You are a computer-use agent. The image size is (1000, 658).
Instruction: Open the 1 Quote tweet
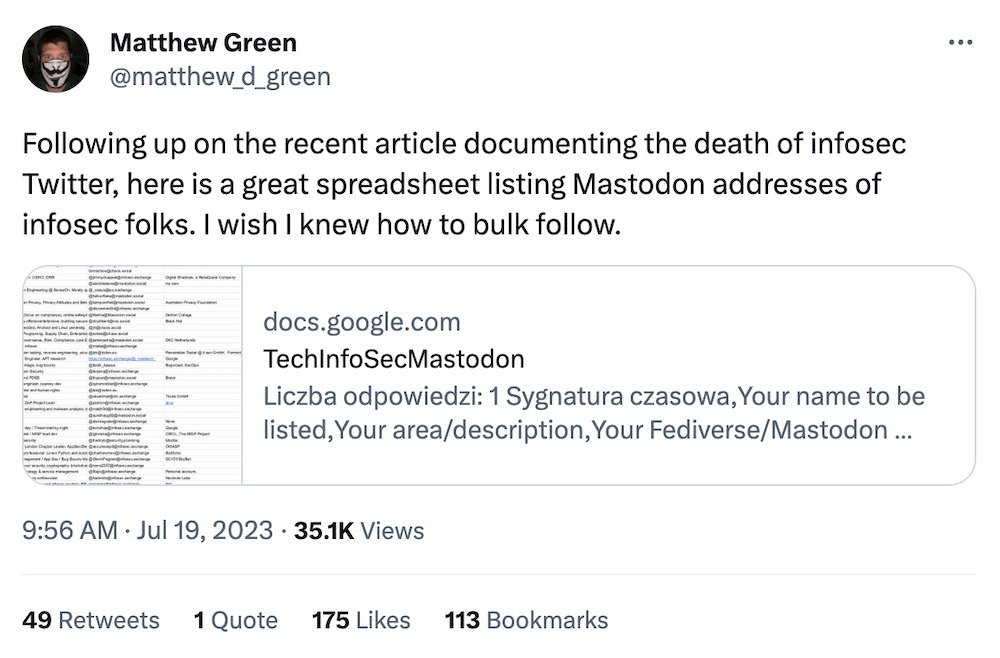pos(235,620)
